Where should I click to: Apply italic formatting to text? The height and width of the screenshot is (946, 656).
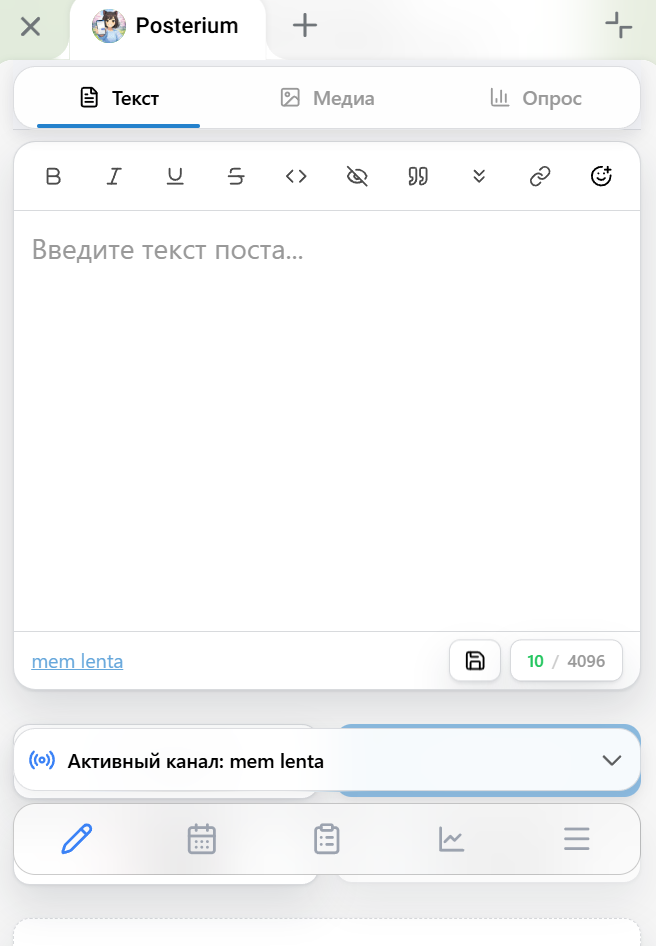[114, 176]
